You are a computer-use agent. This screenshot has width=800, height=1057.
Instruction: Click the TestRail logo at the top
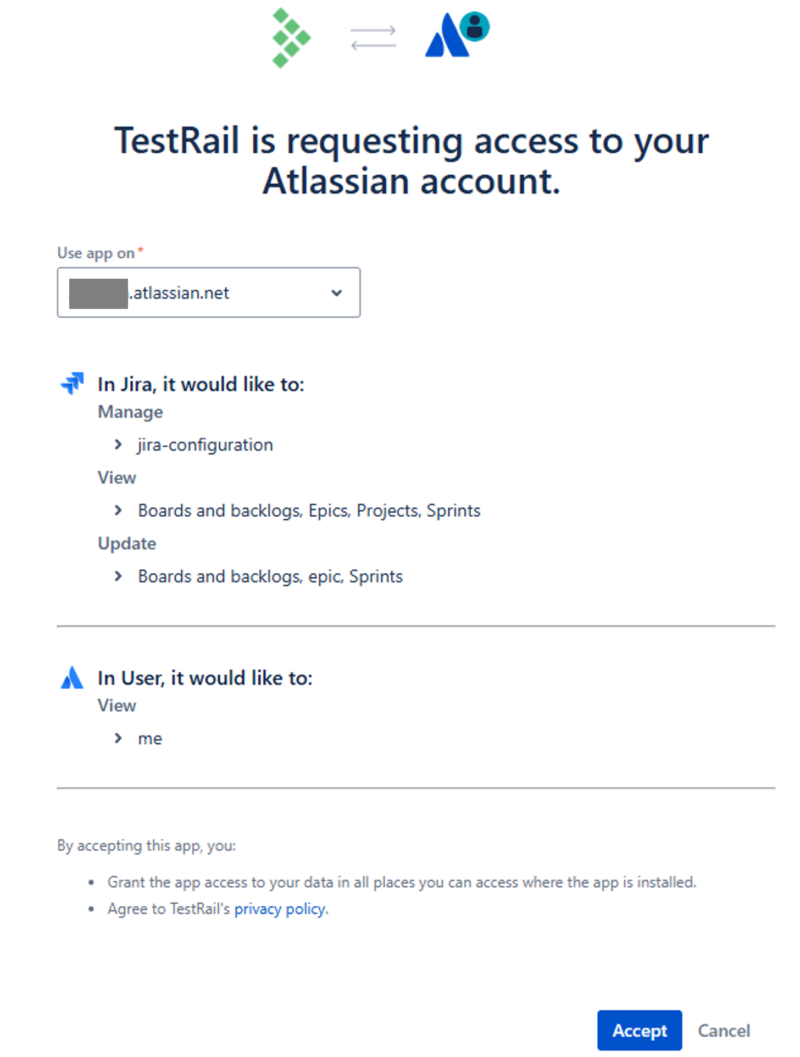[291, 38]
